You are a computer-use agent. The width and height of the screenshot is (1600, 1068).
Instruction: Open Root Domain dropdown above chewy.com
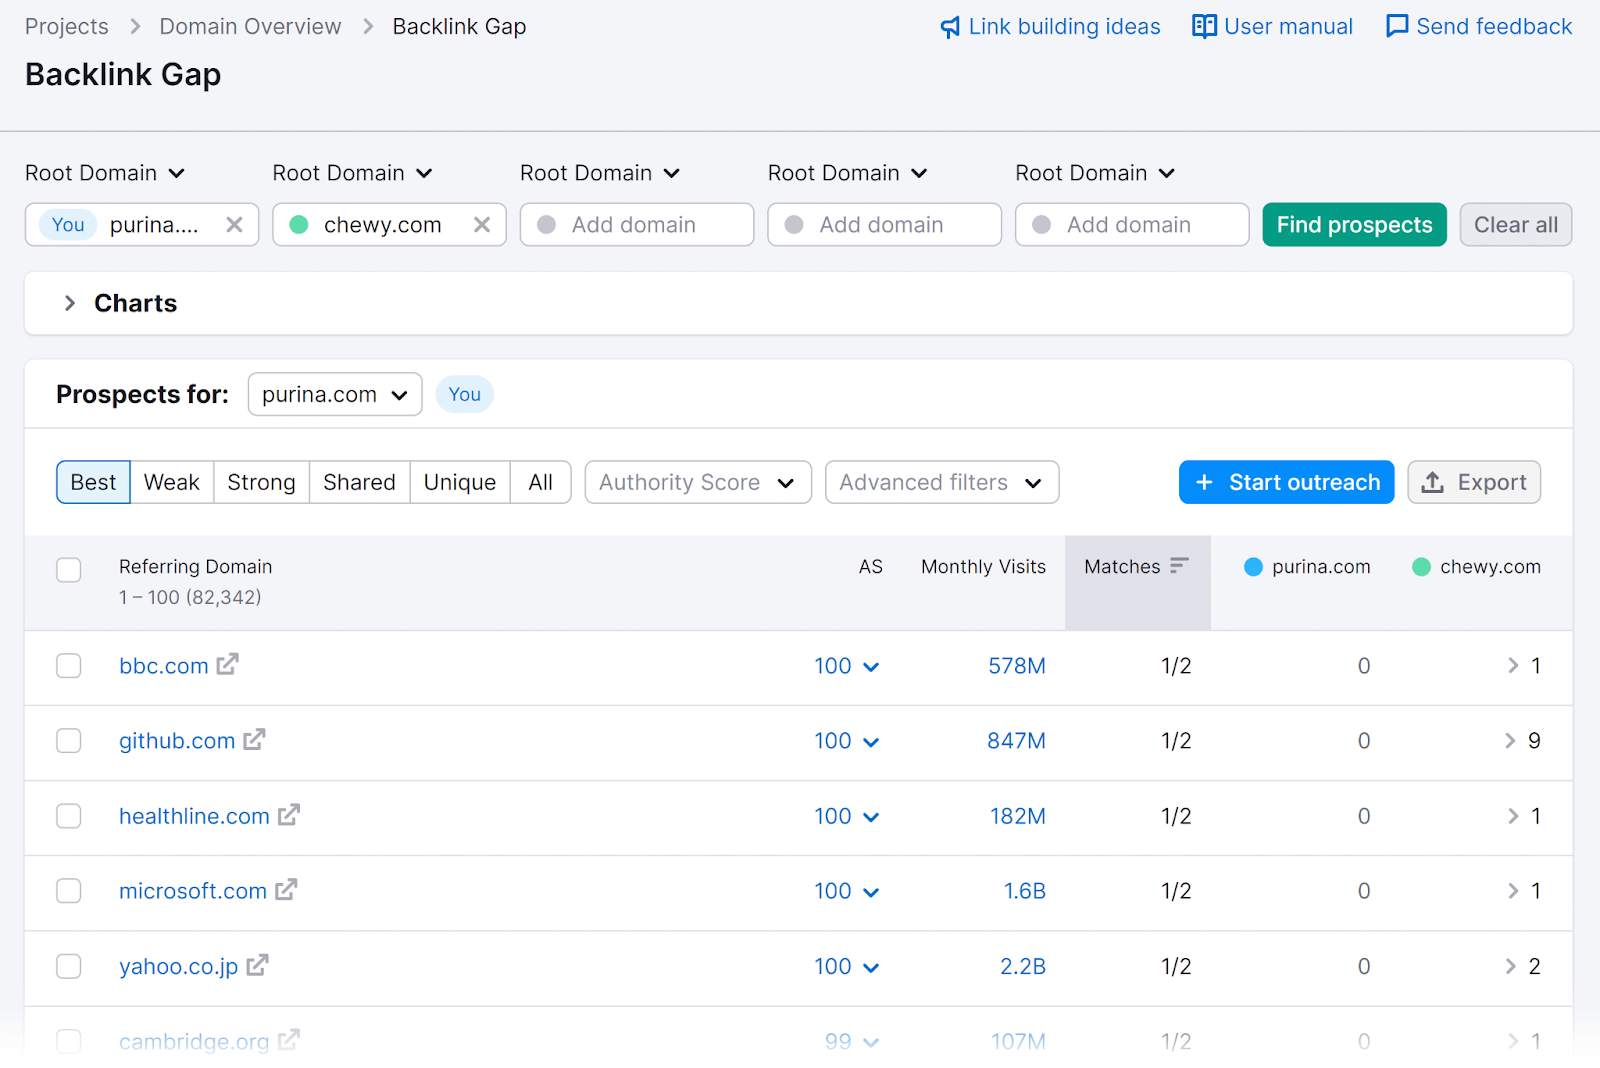(353, 173)
